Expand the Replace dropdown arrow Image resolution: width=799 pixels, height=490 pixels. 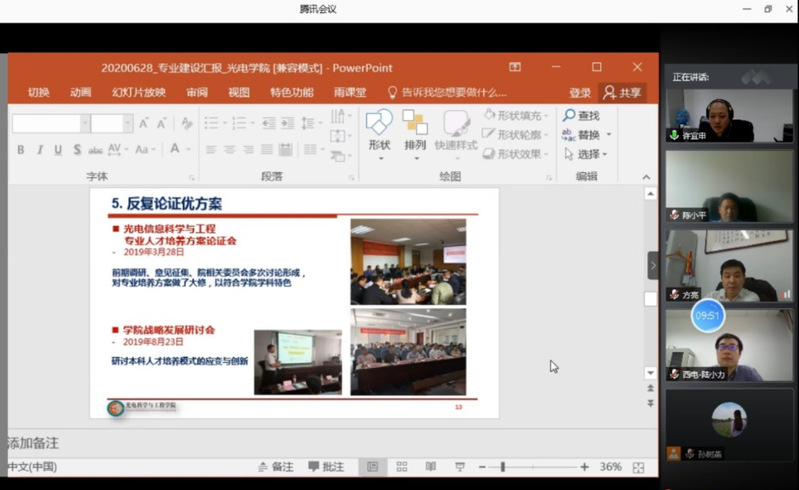[x=609, y=135]
